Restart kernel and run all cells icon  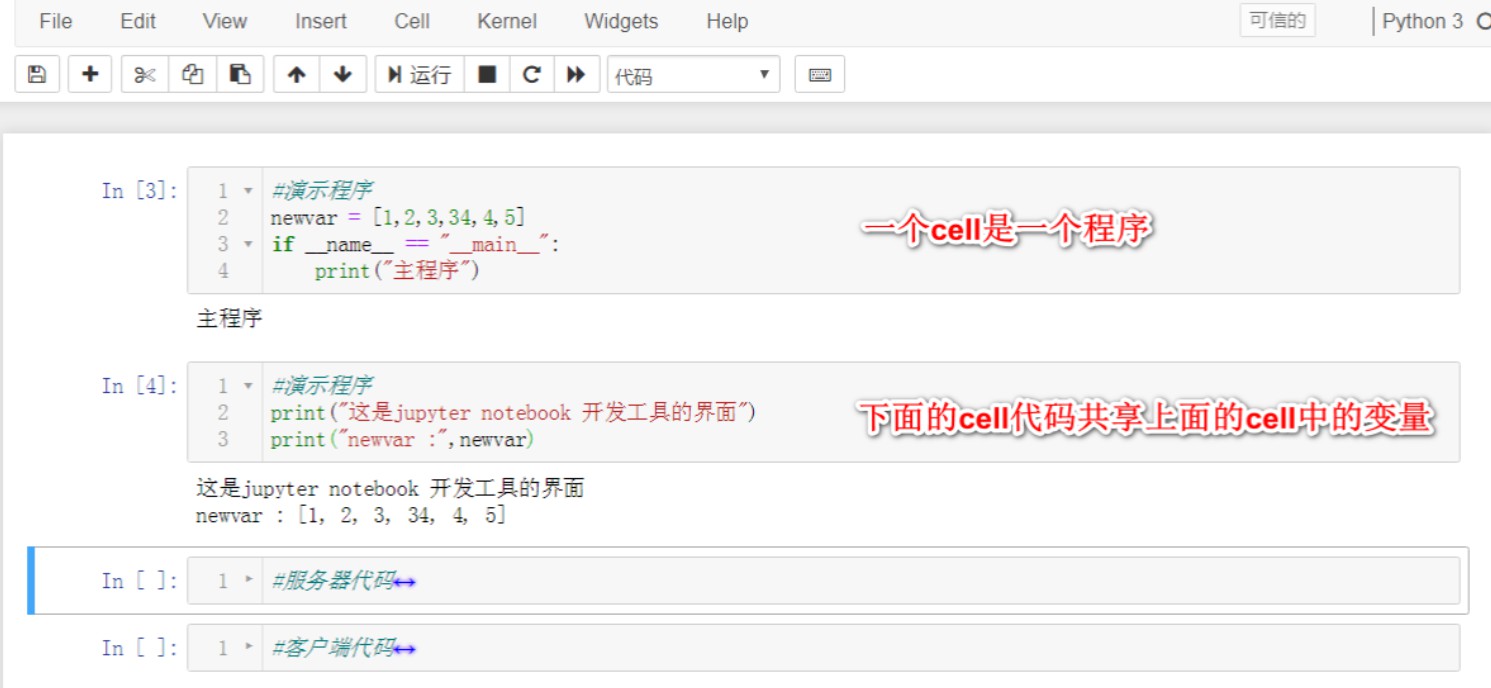point(576,74)
